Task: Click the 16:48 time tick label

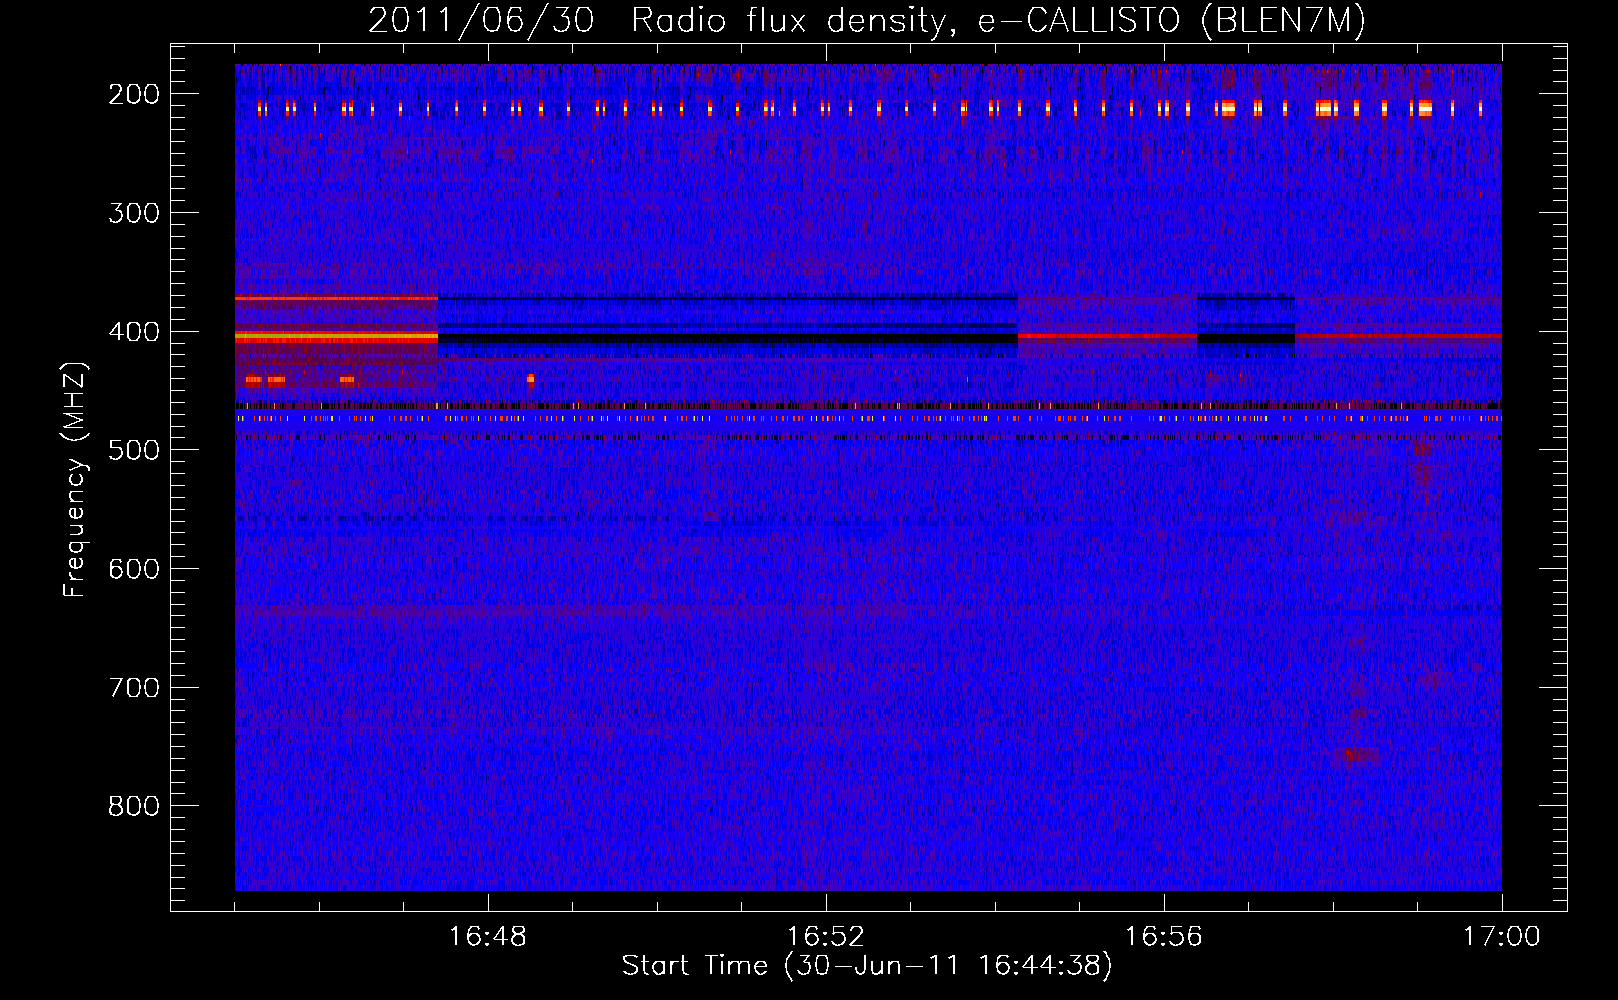Action: click(x=487, y=937)
